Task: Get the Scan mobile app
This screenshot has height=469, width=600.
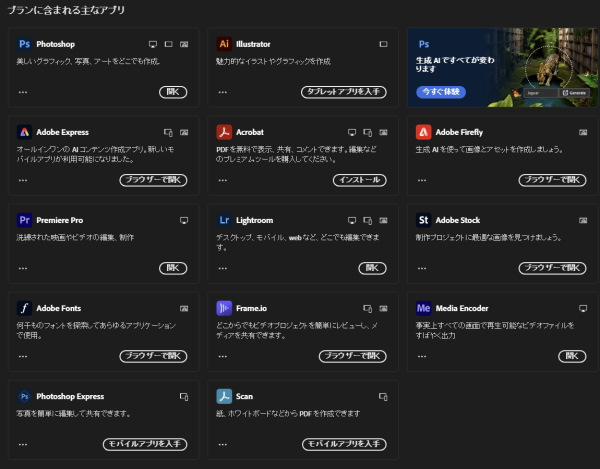Action: click(x=344, y=444)
